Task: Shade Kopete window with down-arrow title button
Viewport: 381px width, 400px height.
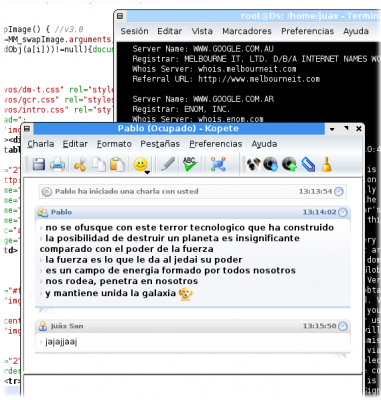Action: (332, 129)
